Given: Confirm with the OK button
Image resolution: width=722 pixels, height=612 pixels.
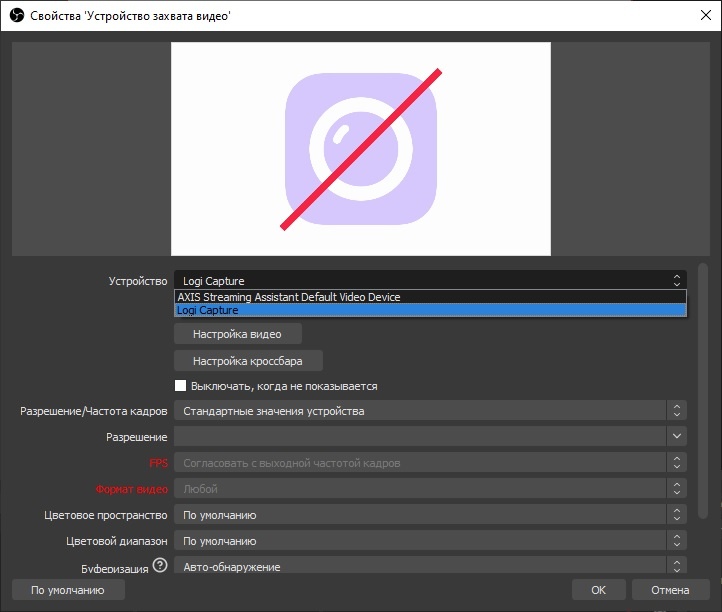Looking at the screenshot, I should pos(598,590).
